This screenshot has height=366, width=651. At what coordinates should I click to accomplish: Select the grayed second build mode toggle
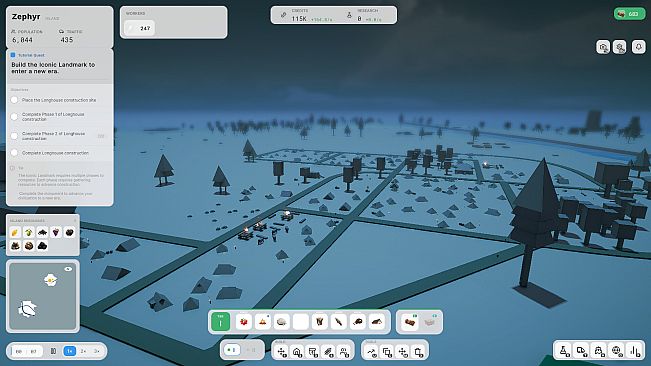252,350
